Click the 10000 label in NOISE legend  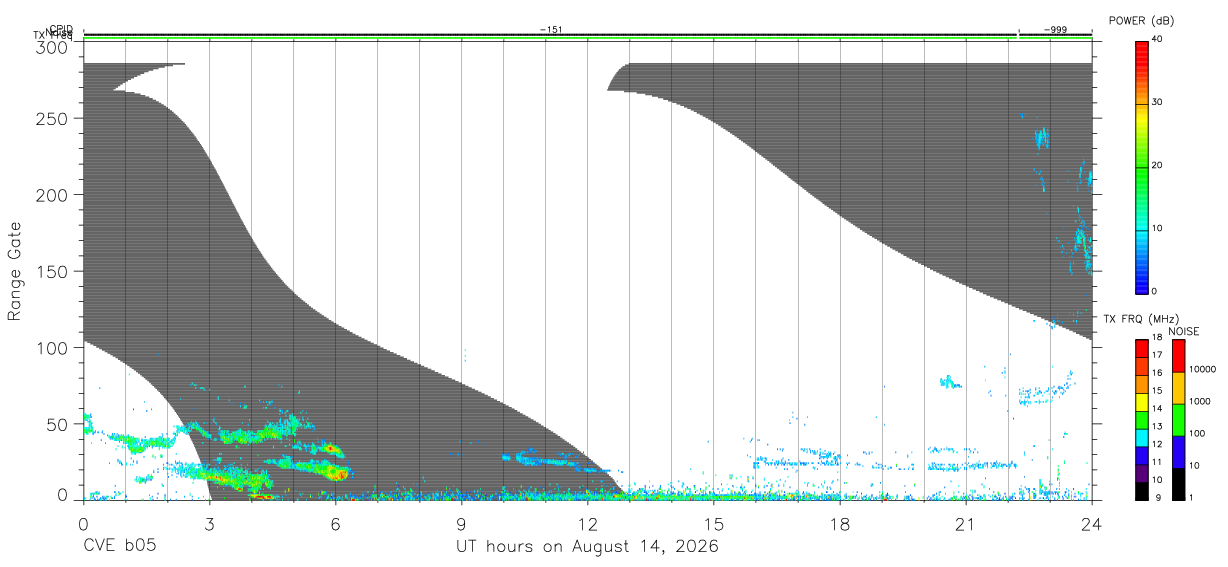click(x=1201, y=369)
